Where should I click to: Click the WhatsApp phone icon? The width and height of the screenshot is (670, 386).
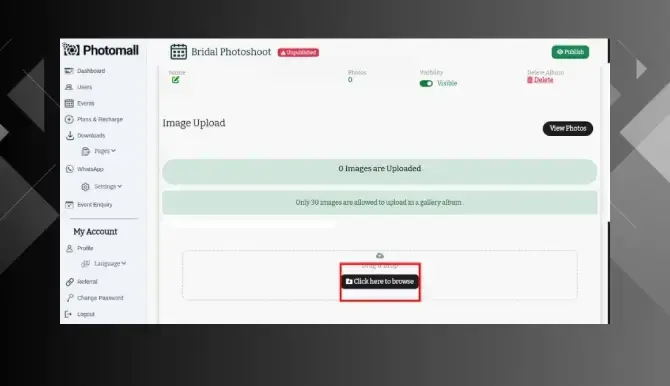69,169
